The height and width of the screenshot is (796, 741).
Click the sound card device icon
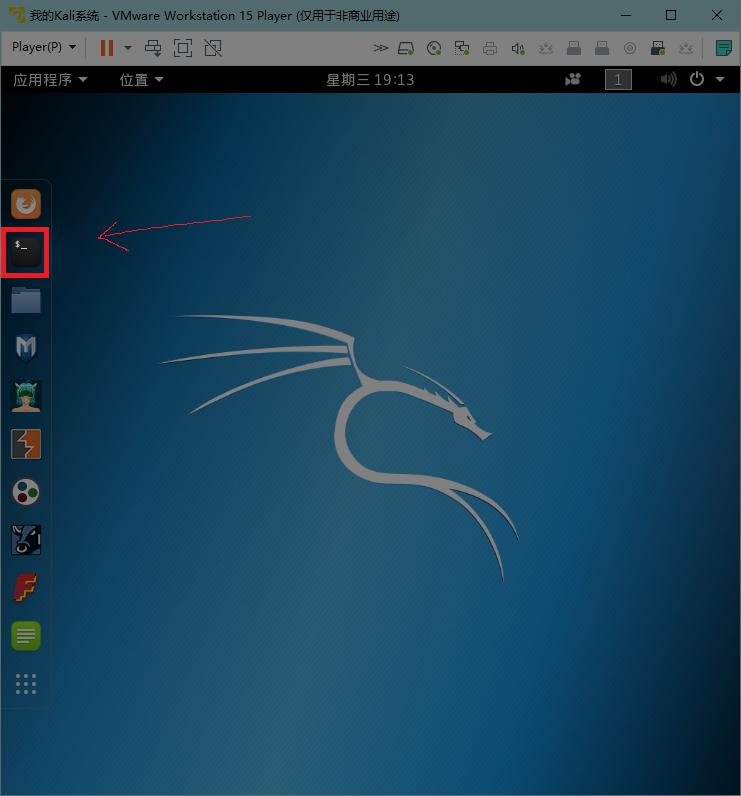tap(518, 49)
